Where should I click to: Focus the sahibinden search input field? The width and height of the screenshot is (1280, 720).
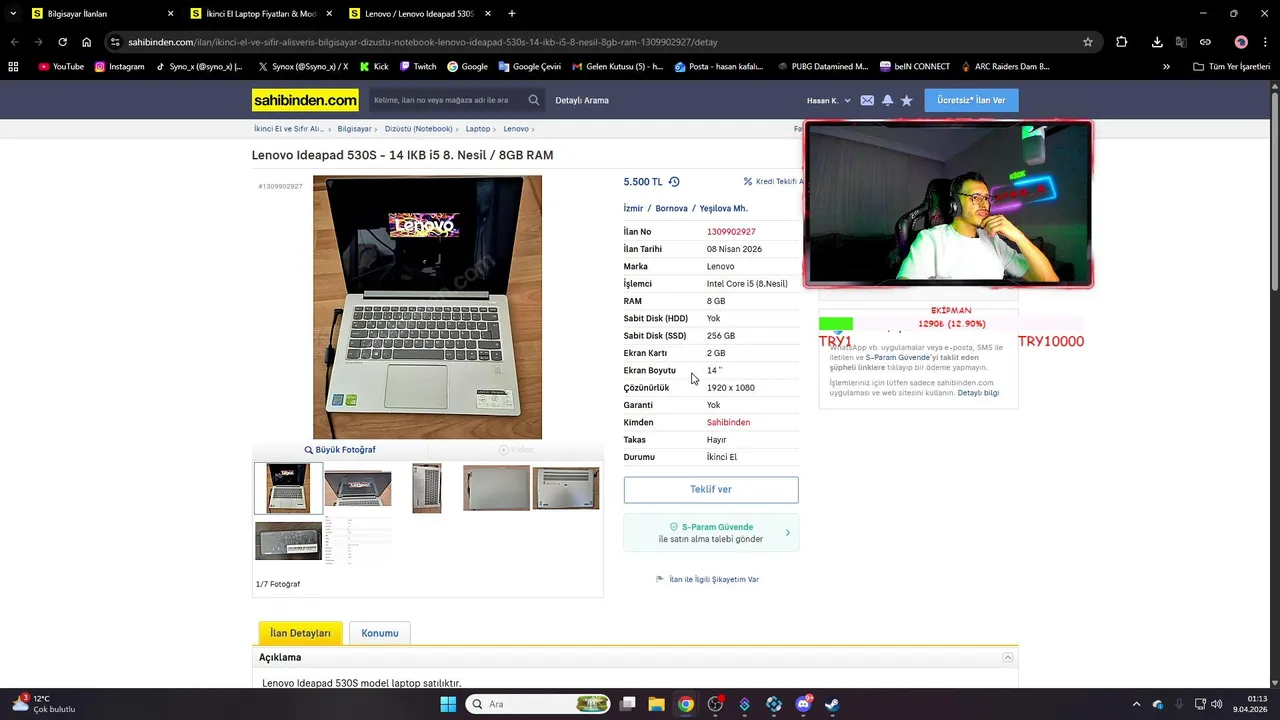pyautogui.click(x=445, y=100)
